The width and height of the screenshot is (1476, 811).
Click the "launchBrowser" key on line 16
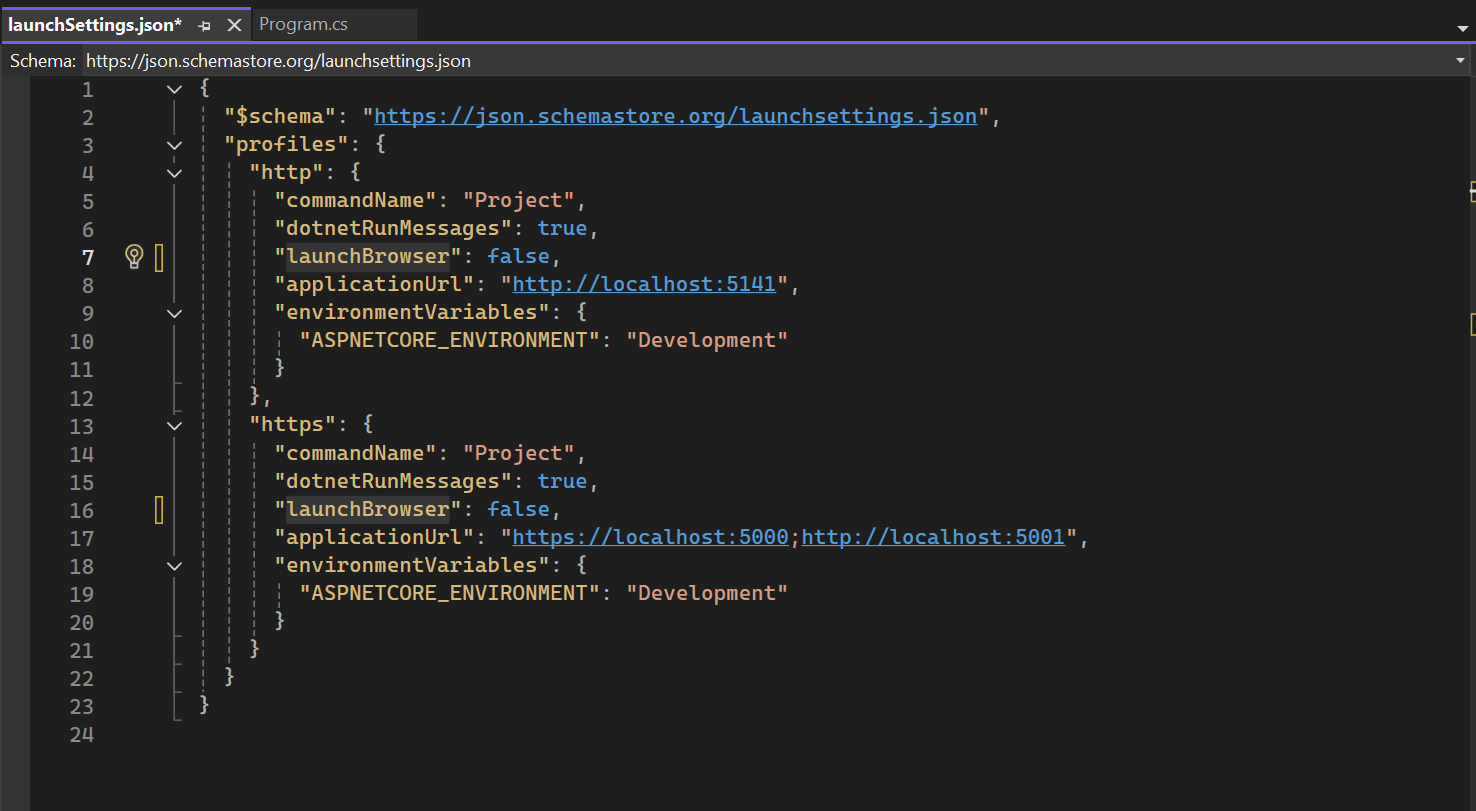point(369,509)
